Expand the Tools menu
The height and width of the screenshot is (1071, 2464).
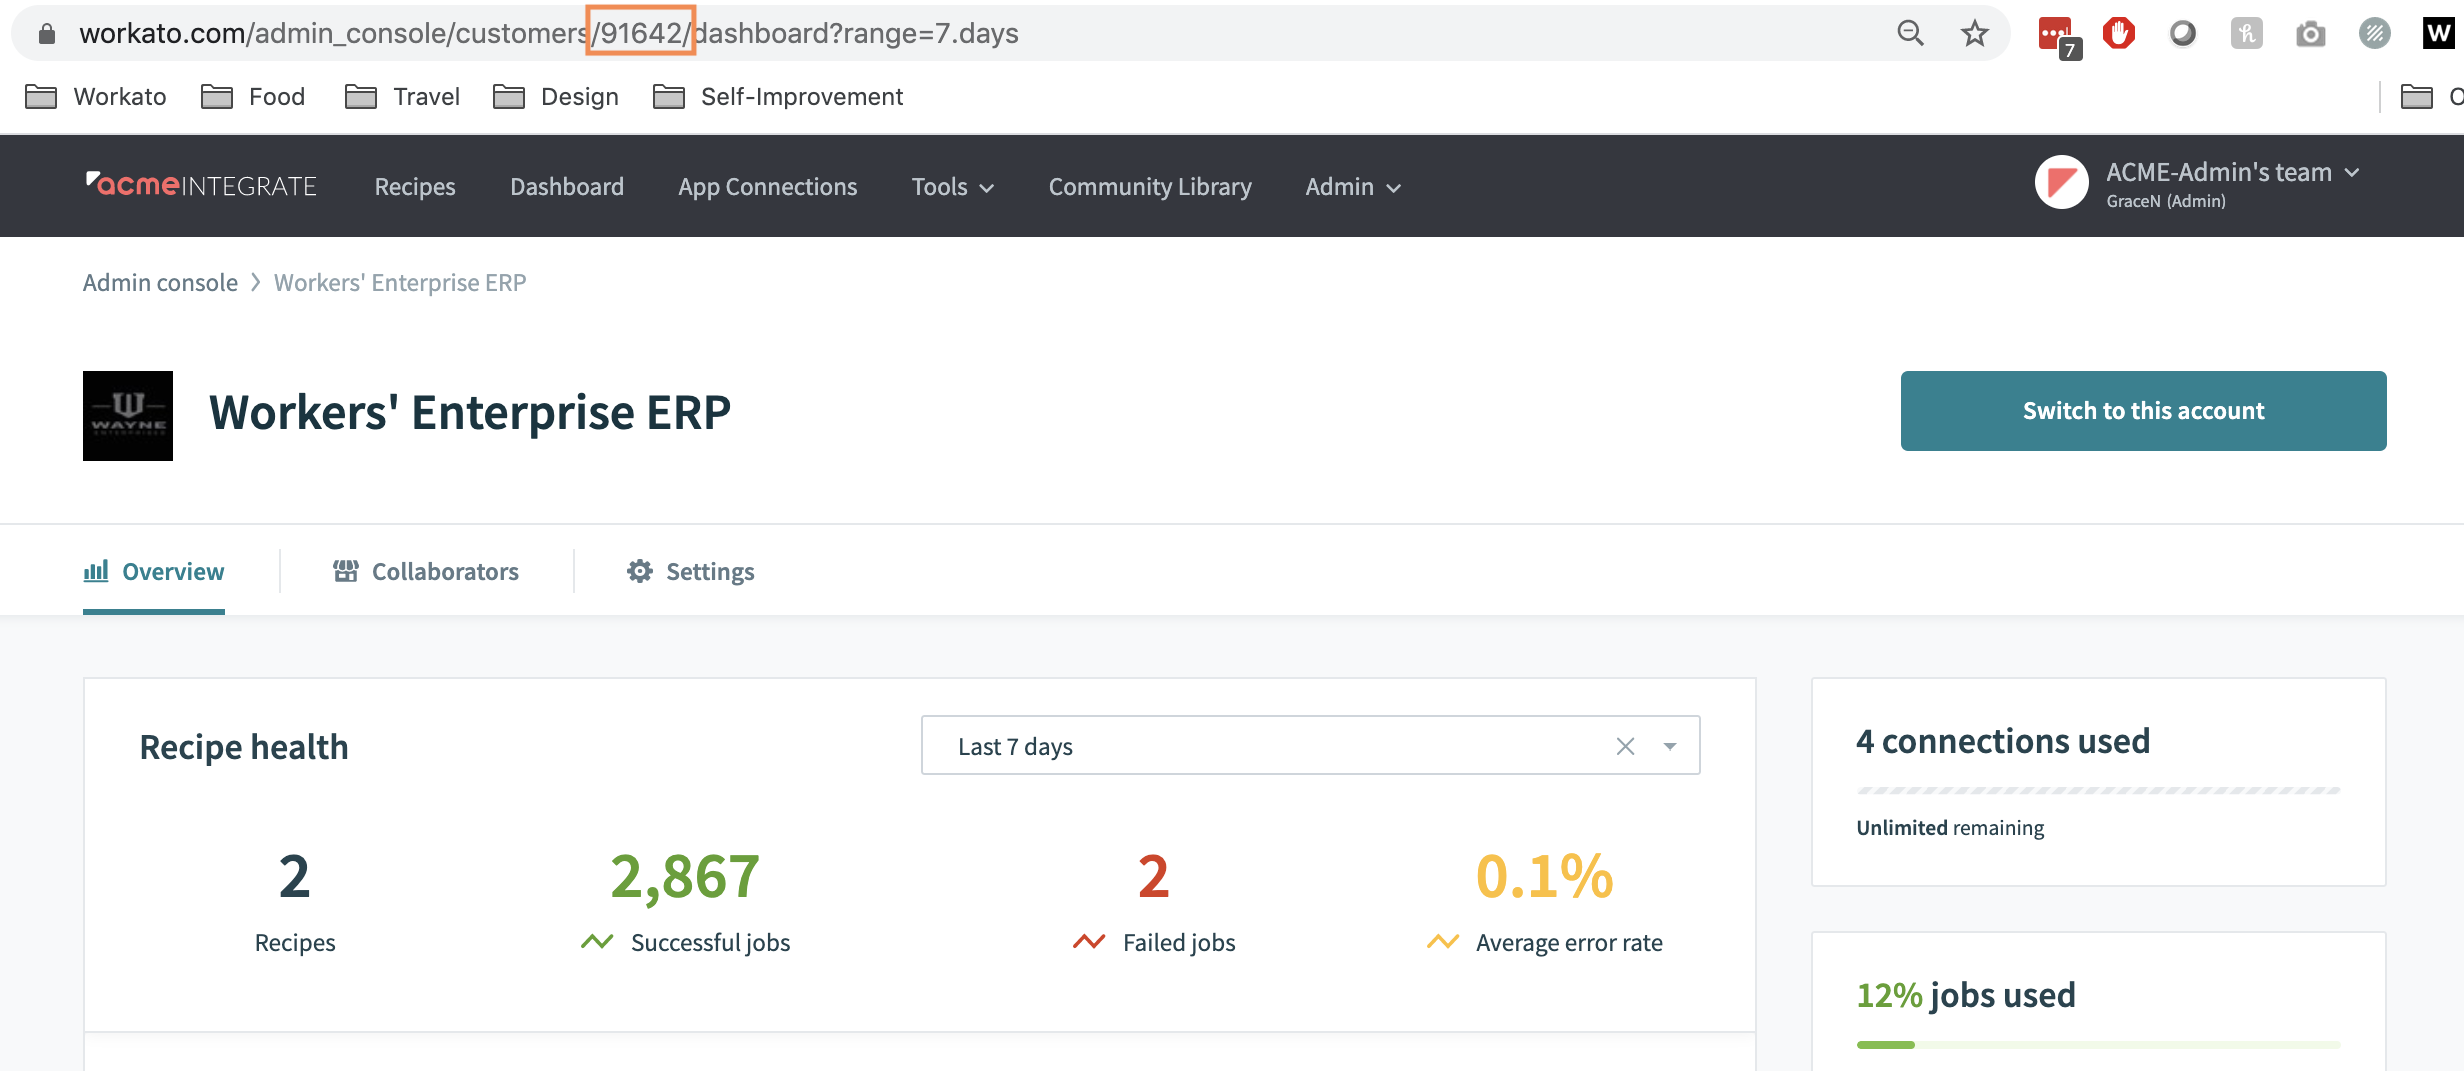coord(951,186)
